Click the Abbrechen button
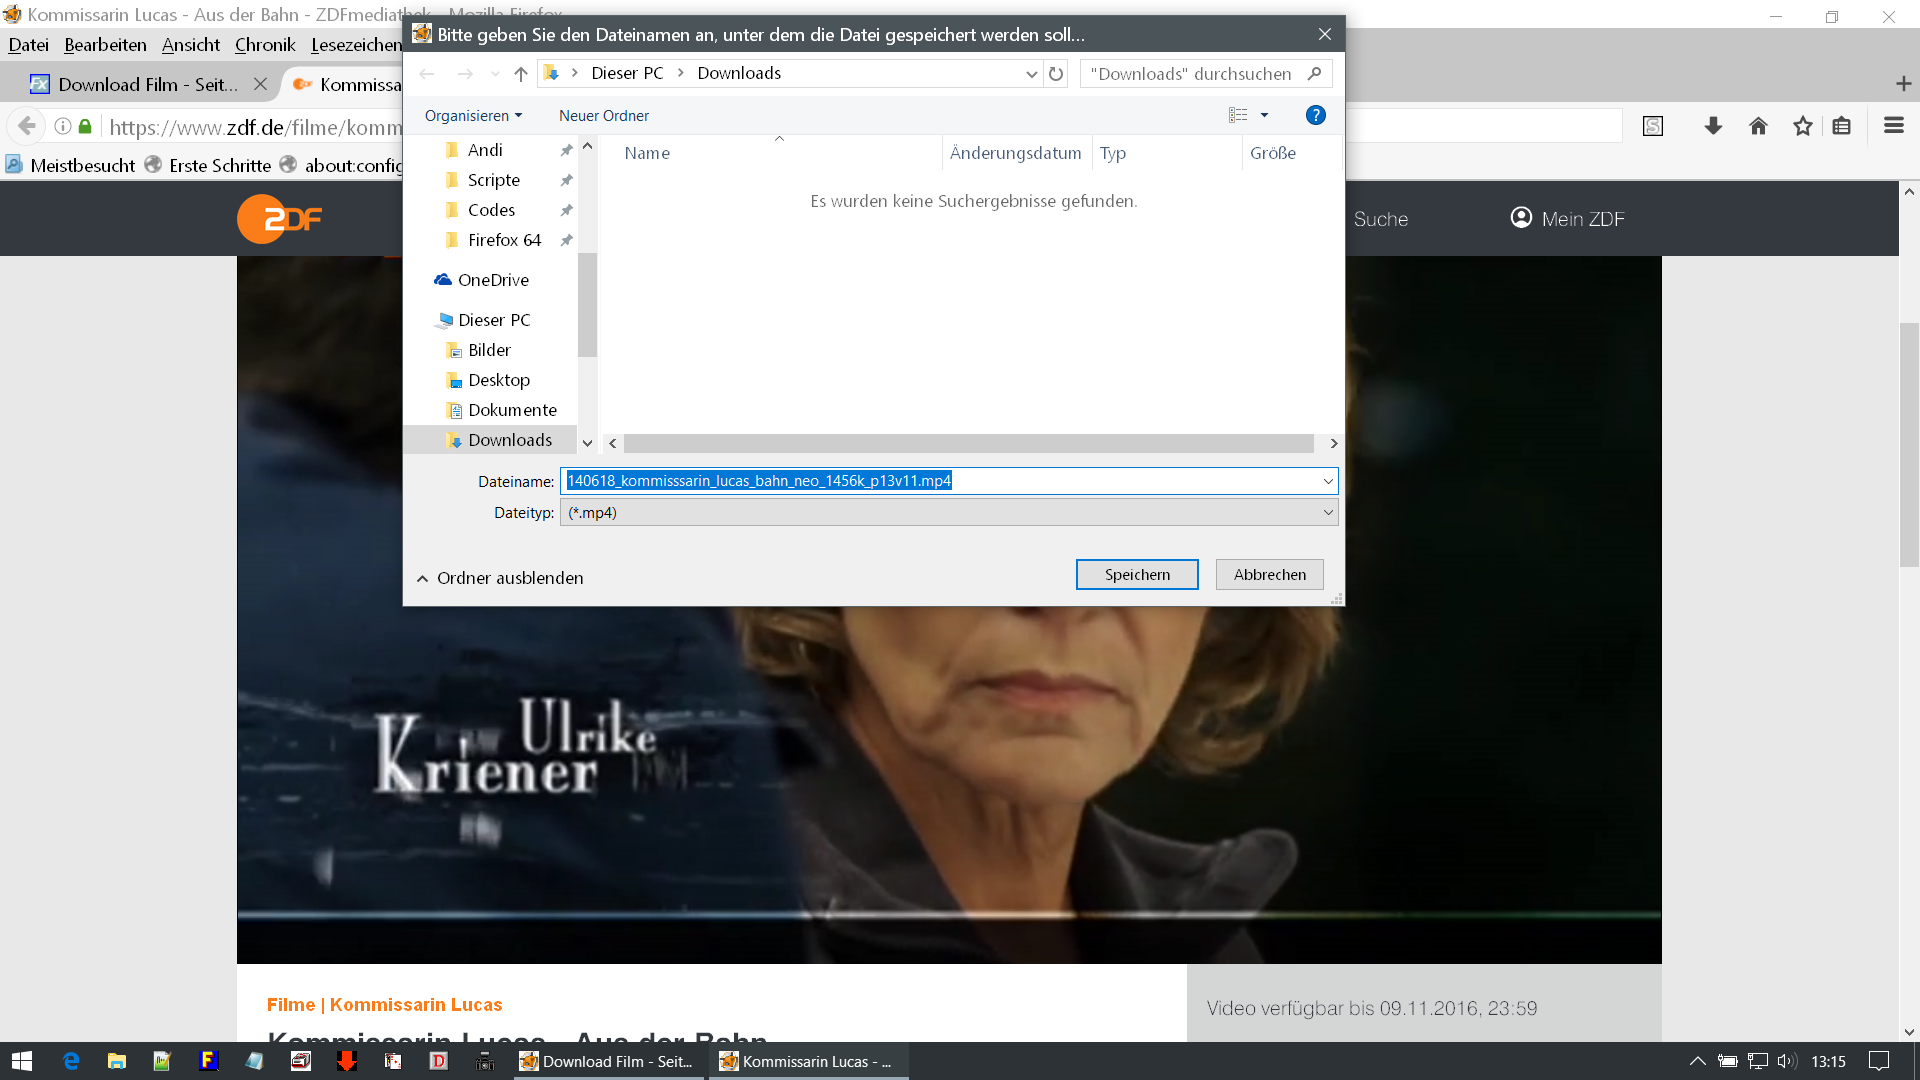Image resolution: width=1920 pixels, height=1080 pixels. tap(1269, 574)
